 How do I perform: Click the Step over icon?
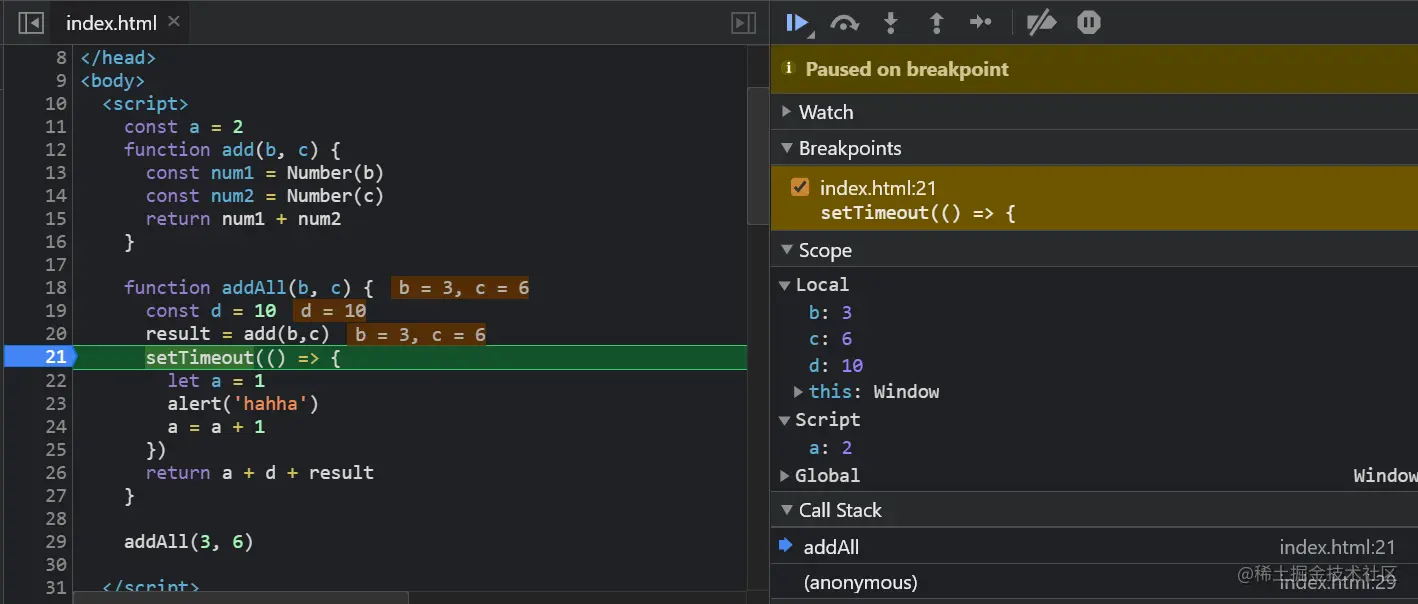click(x=845, y=23)
